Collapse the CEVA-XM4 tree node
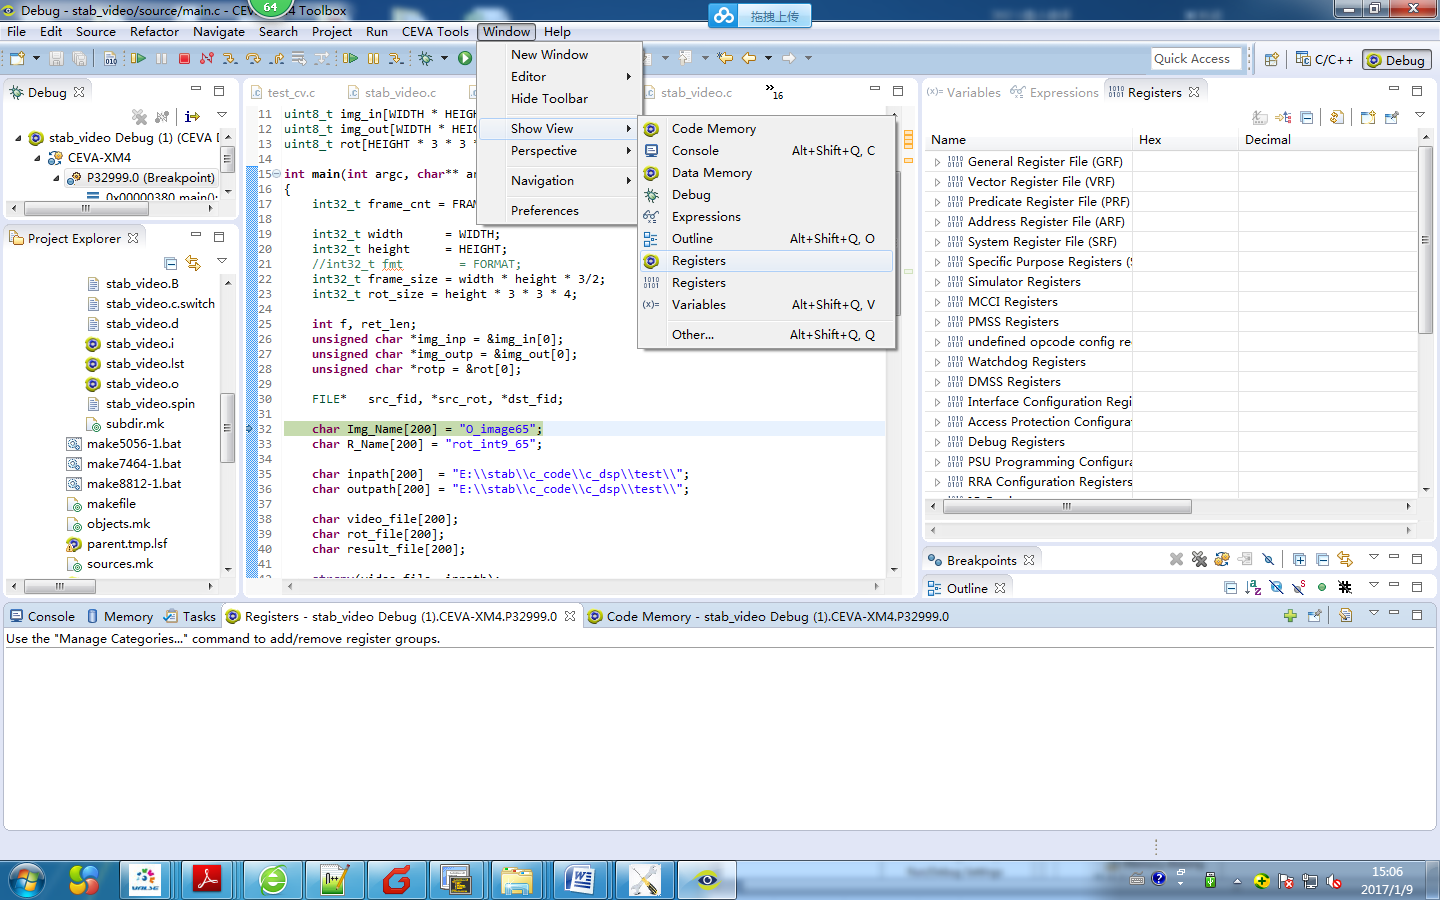This screenshot has width=1440, height=900. (x=38, y=158)
